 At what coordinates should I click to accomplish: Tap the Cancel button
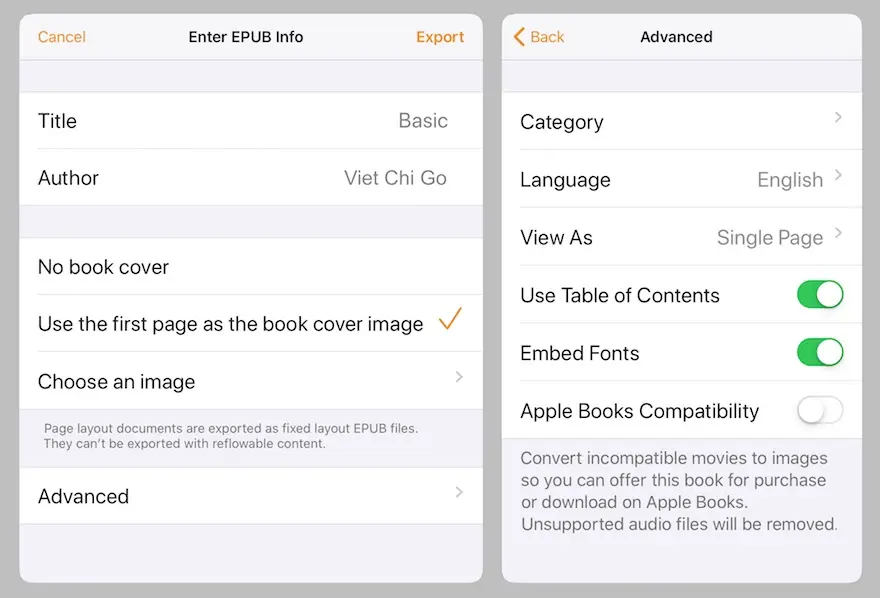click(x=62, y=37)
